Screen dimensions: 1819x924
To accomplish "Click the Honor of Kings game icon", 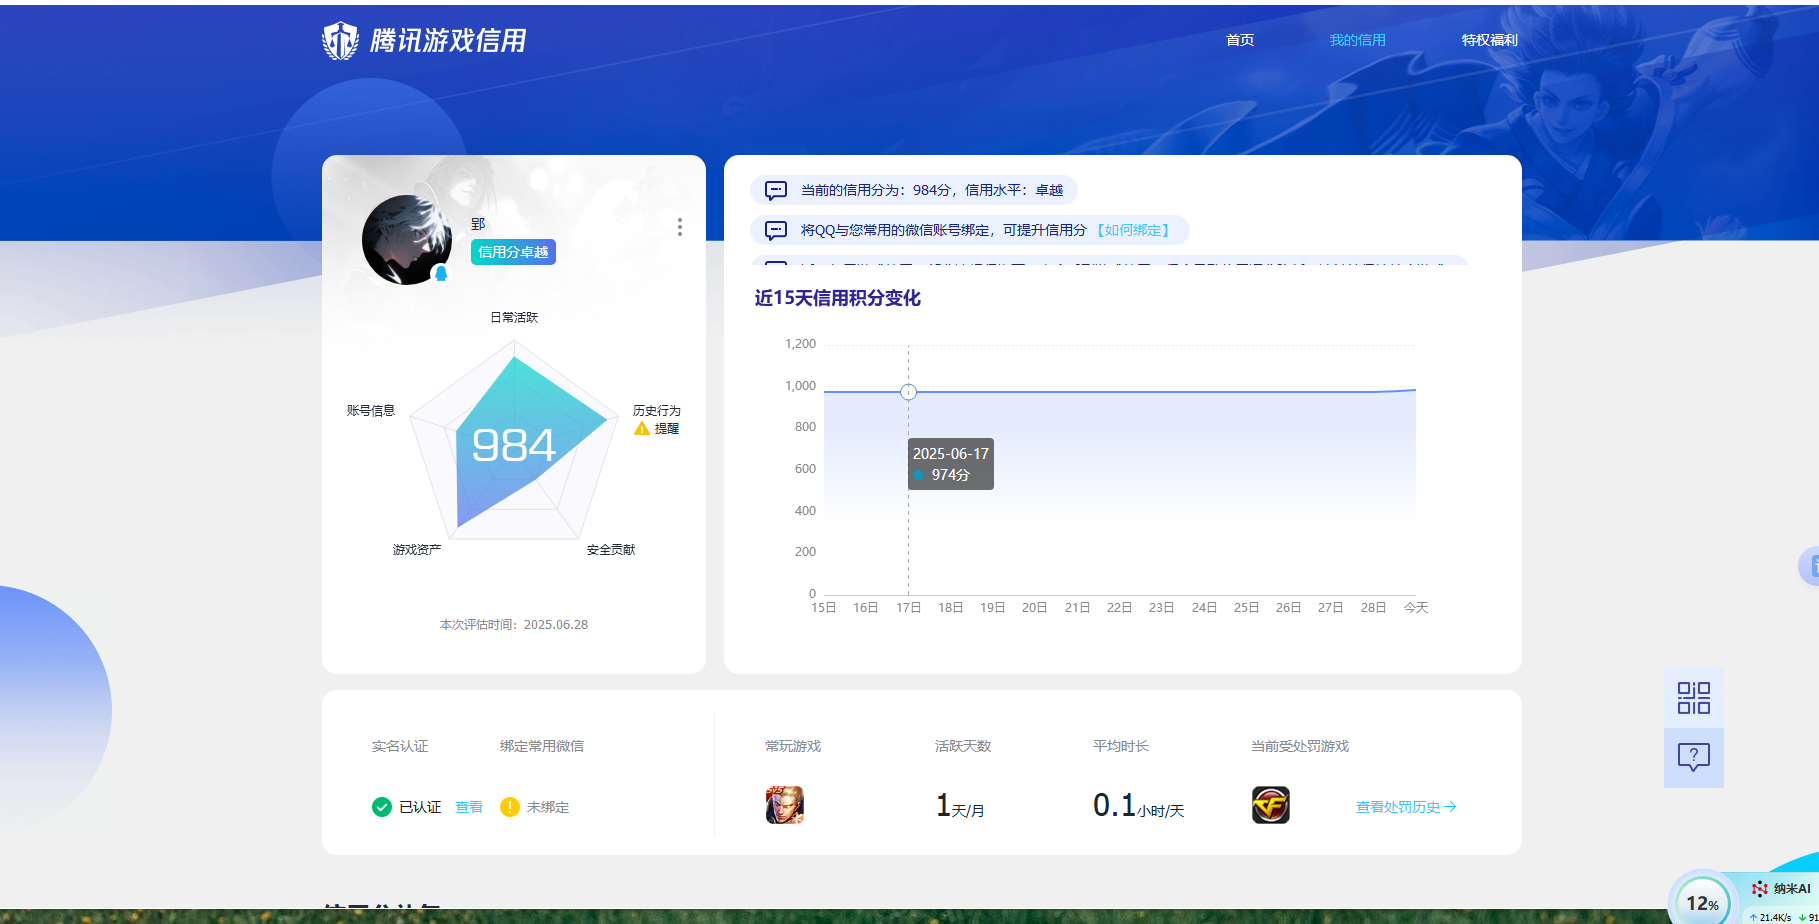I will [x=785, y=805].
